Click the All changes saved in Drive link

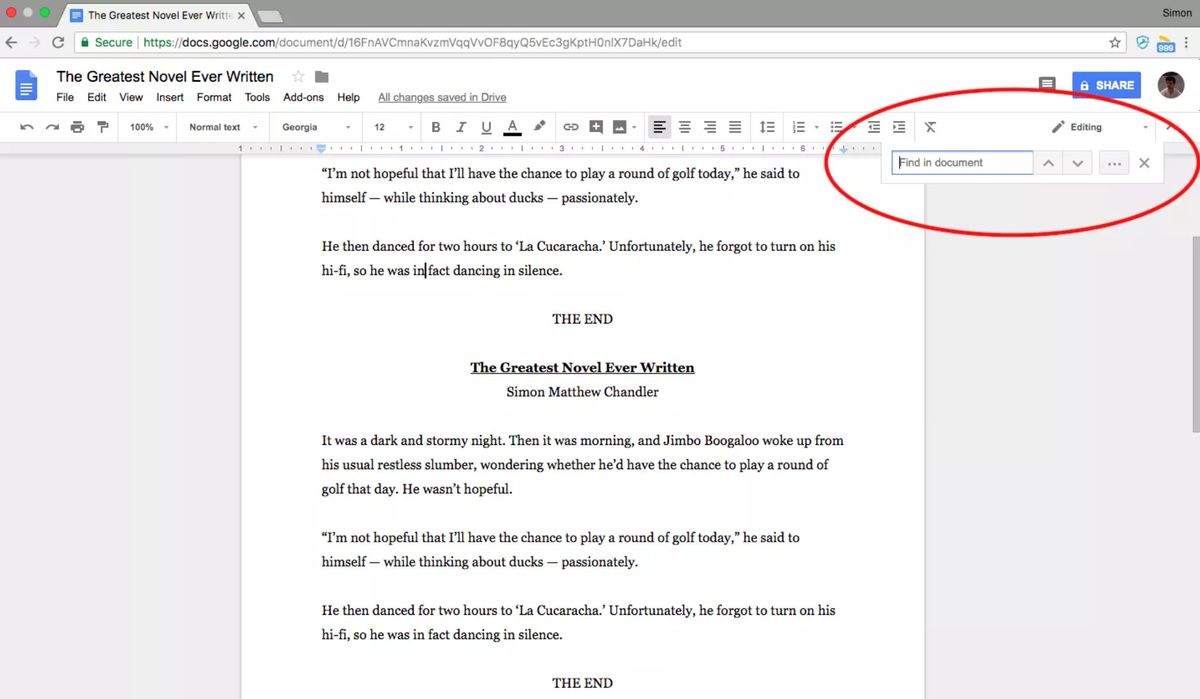(x=442, y=97)
